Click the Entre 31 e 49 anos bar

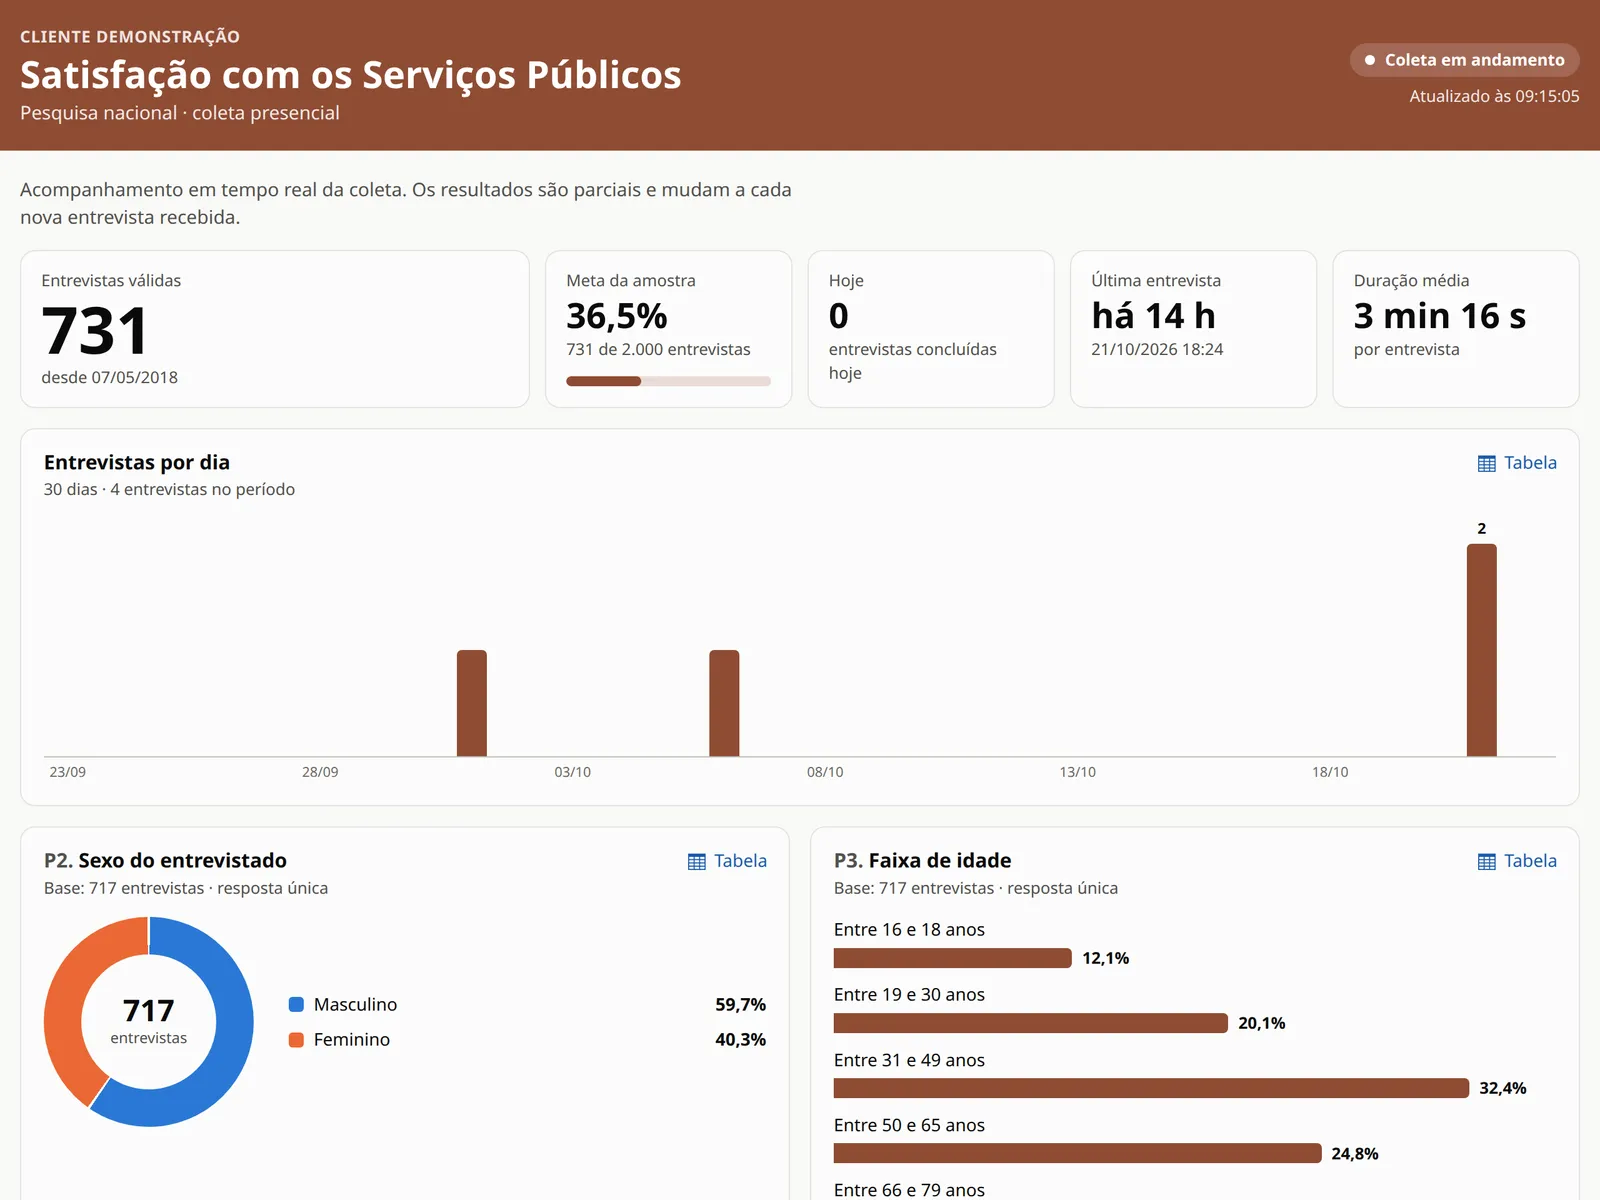tap(1151, 1088)
